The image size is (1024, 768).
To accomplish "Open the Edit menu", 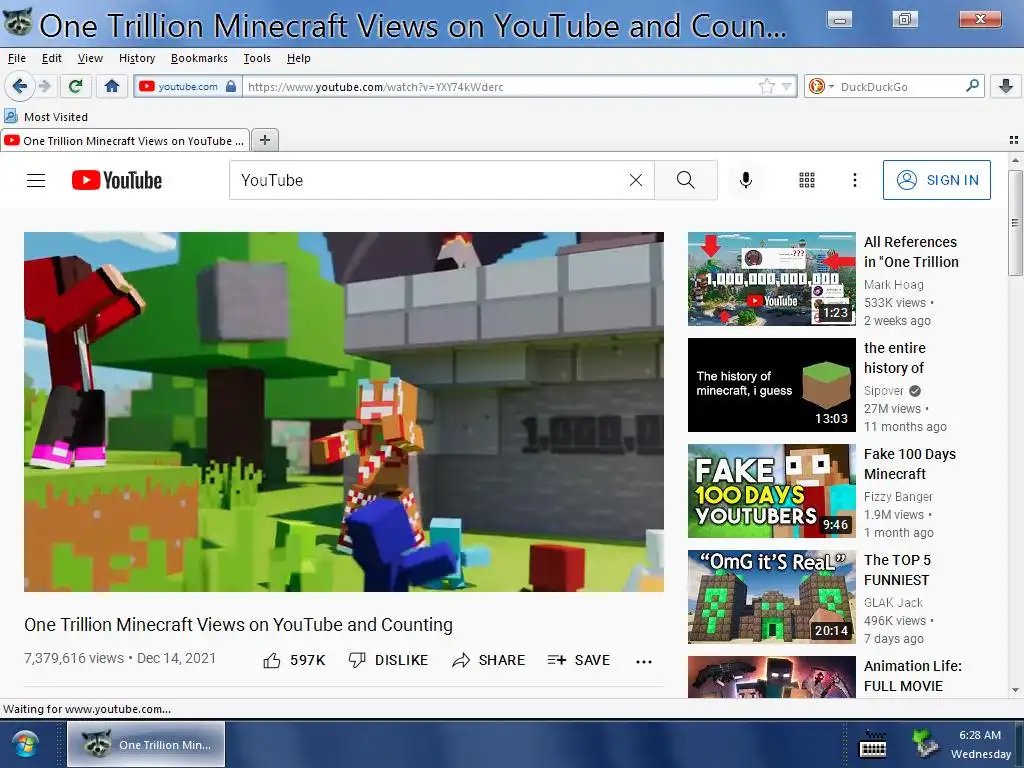I will click(52, 58).
